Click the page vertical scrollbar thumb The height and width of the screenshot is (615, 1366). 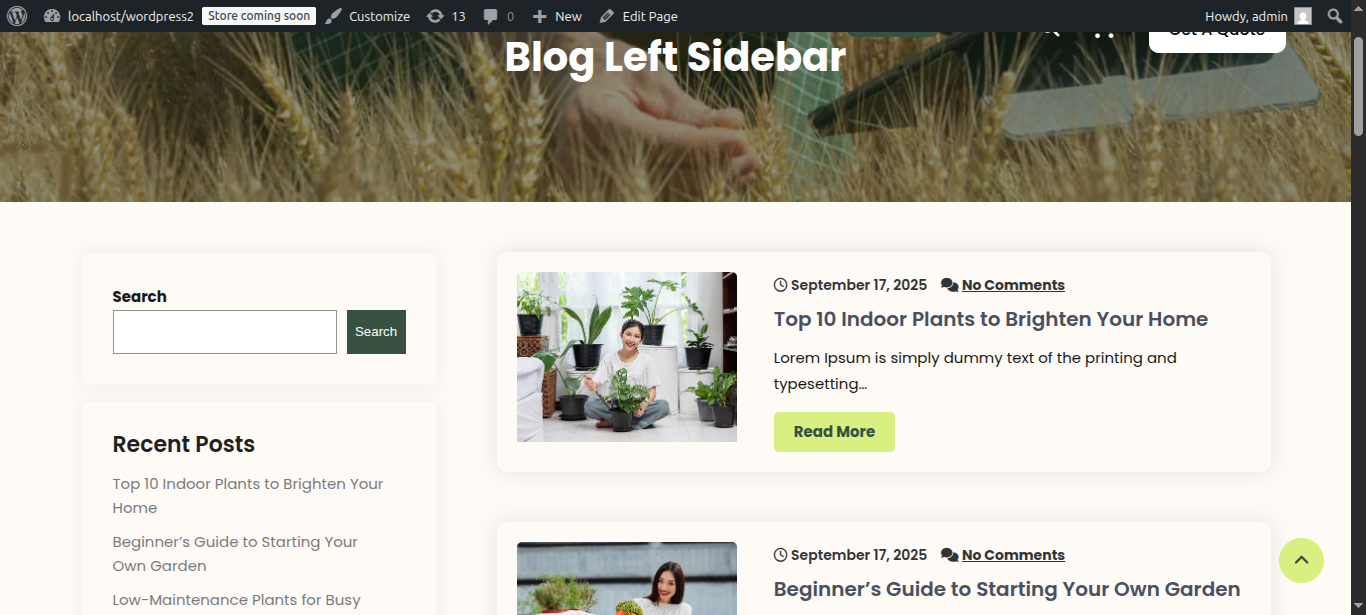(1358, 87)
